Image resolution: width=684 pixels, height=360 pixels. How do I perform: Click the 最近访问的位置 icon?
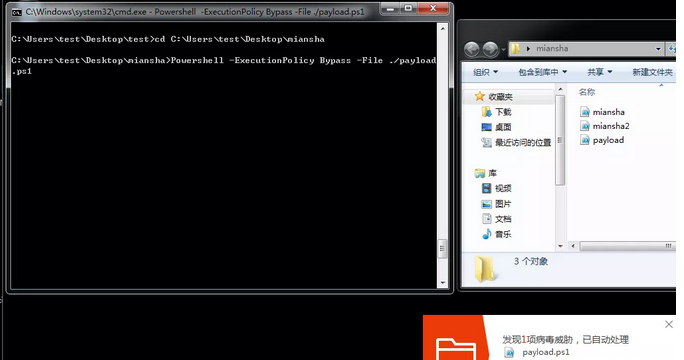point(487,143)
